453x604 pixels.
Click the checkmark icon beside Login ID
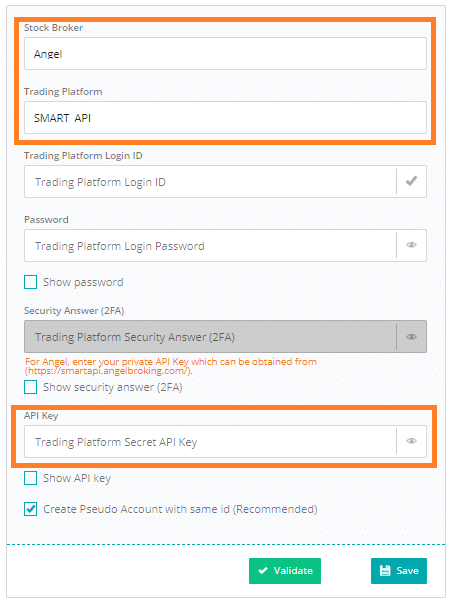click(411, 181)
